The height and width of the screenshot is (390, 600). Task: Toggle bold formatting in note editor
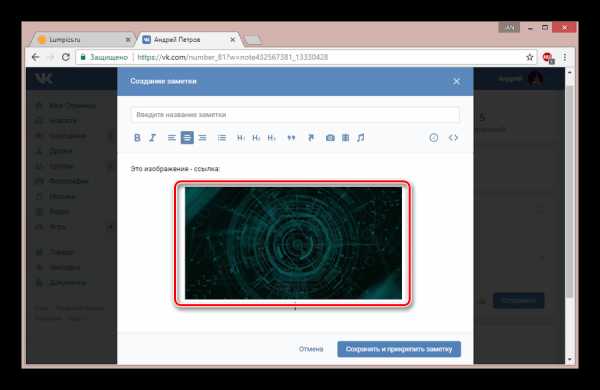tap(137, 138)
